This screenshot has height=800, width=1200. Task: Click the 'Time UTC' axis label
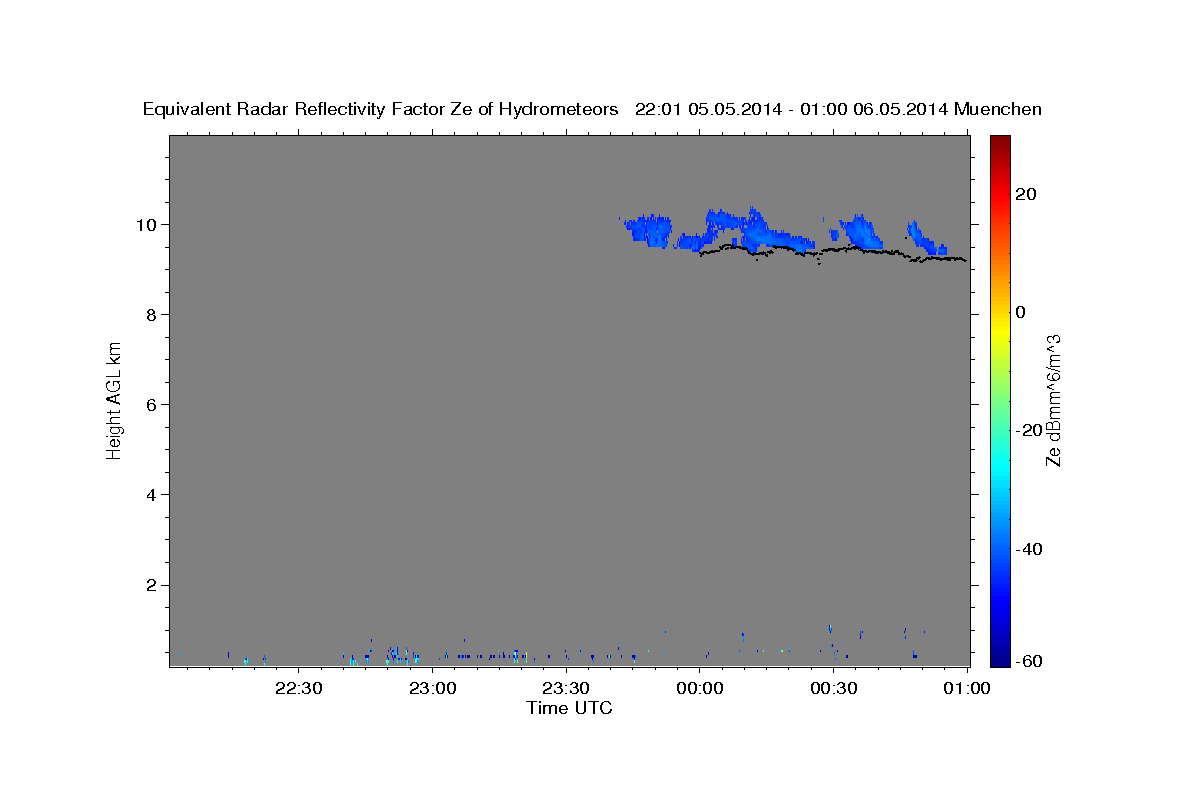click(569, 708)
